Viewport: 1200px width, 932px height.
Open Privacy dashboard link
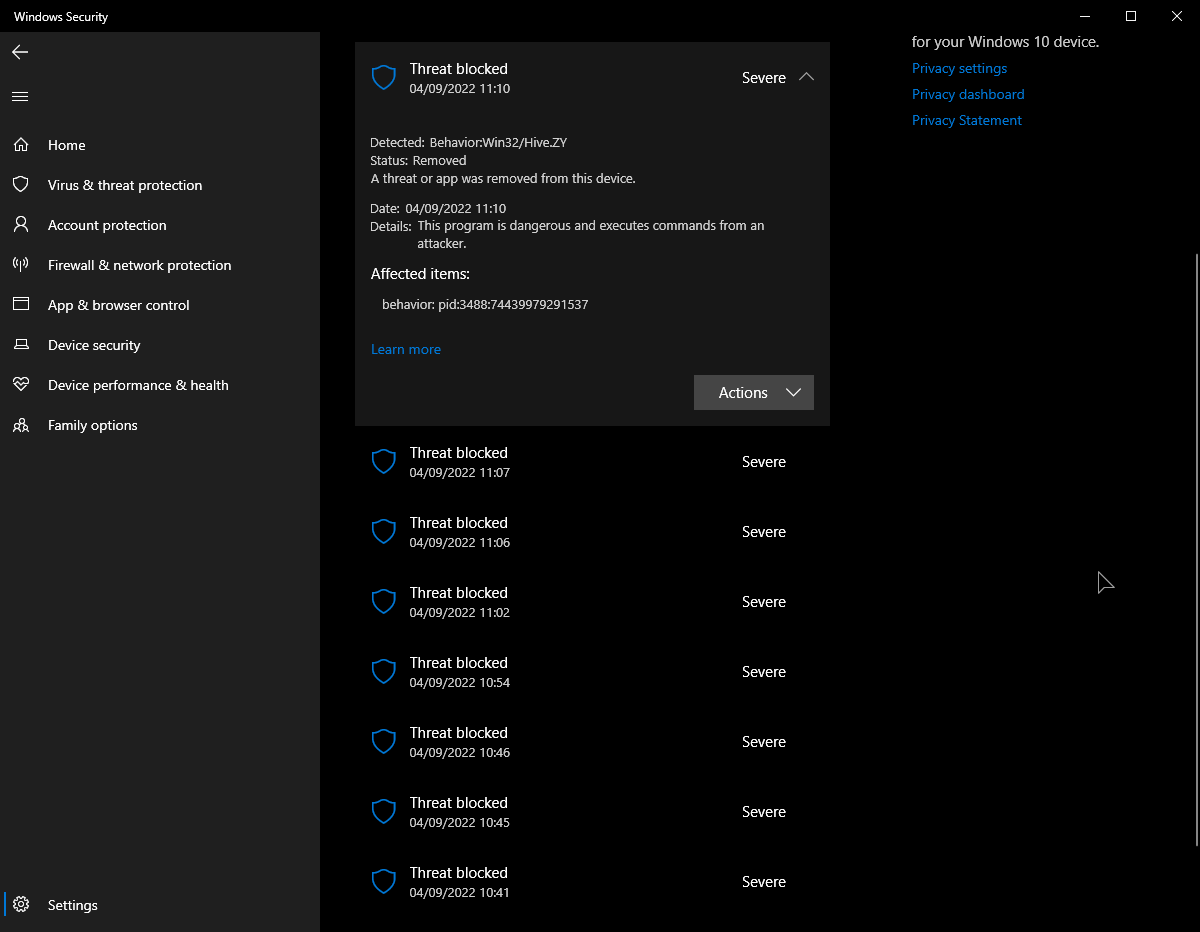(968, 94)
